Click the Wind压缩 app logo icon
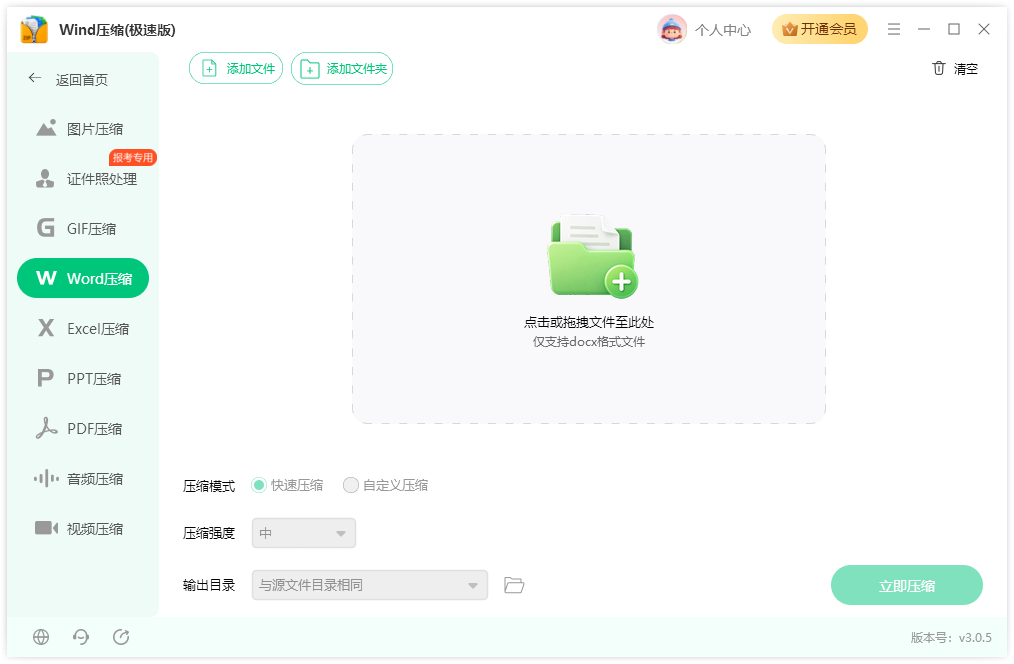The image size is (1014, 664). pos(34,30)
